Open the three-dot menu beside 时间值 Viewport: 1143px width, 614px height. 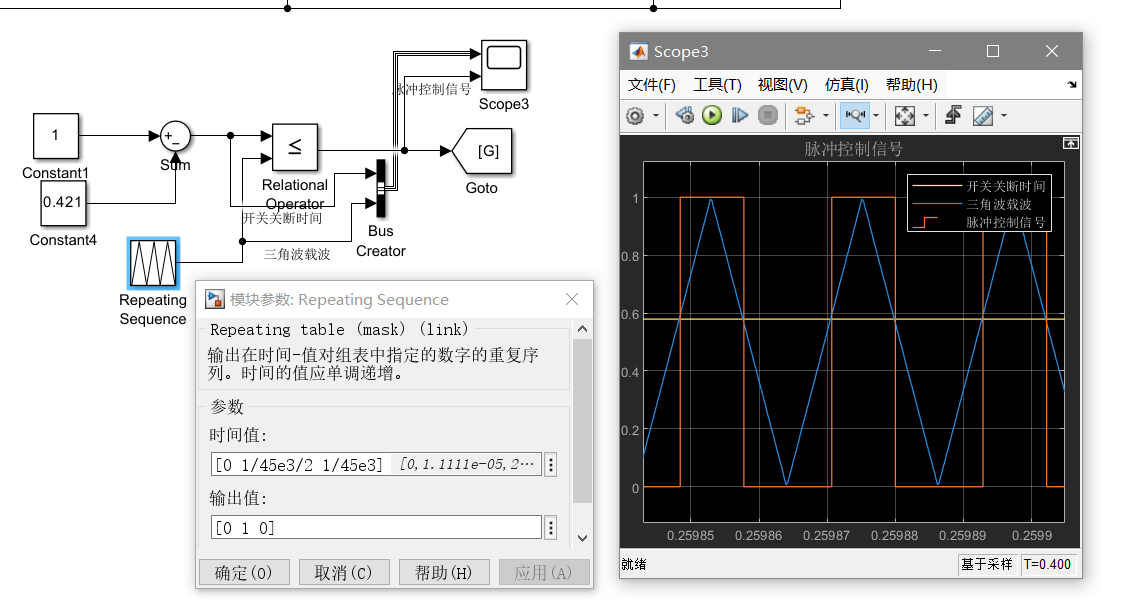(551, 465)
